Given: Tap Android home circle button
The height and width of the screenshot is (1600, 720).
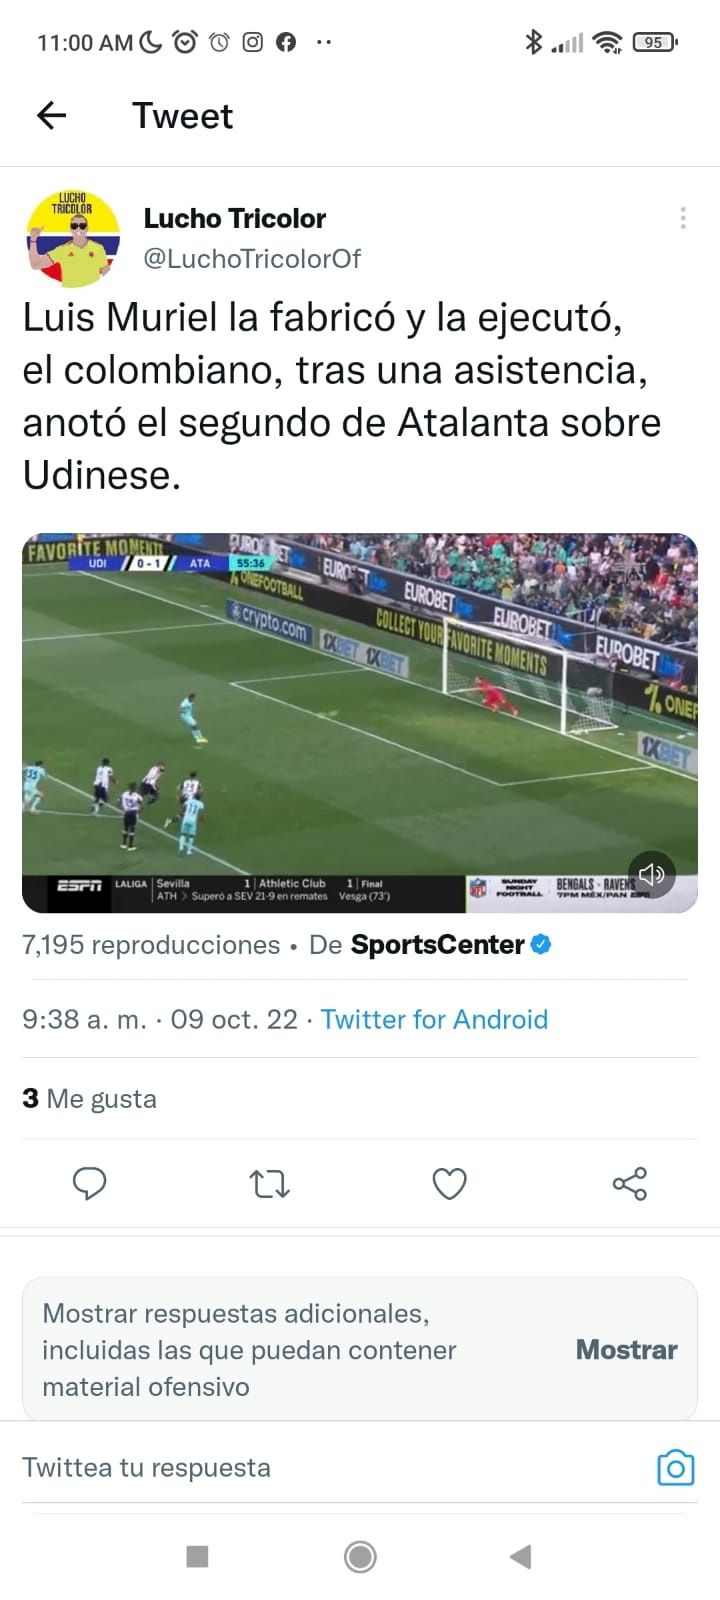Looking at the screenshot, I should click(360, 1556).
